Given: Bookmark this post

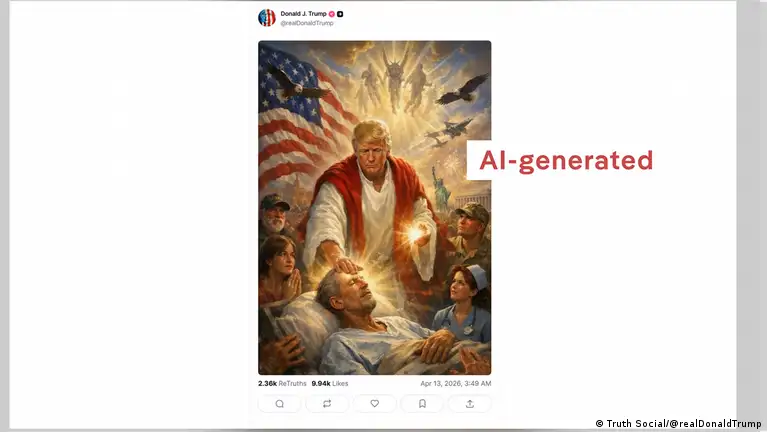Looking at the screenshot, I should (x=422, y=404).
